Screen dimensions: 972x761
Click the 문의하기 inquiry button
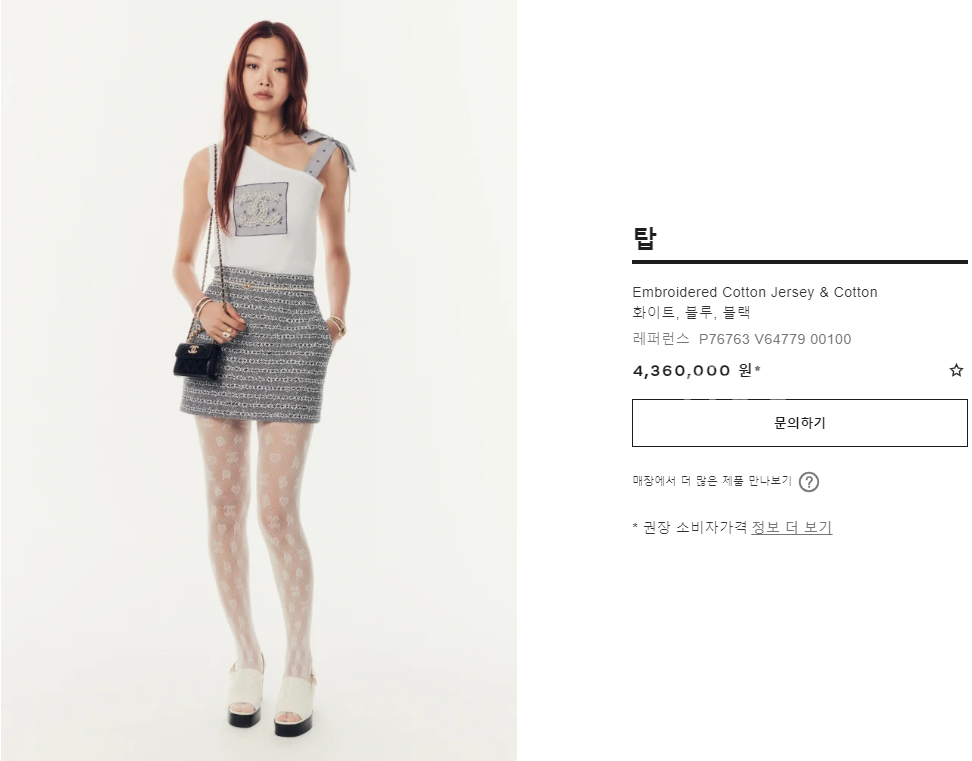(800, 423)
